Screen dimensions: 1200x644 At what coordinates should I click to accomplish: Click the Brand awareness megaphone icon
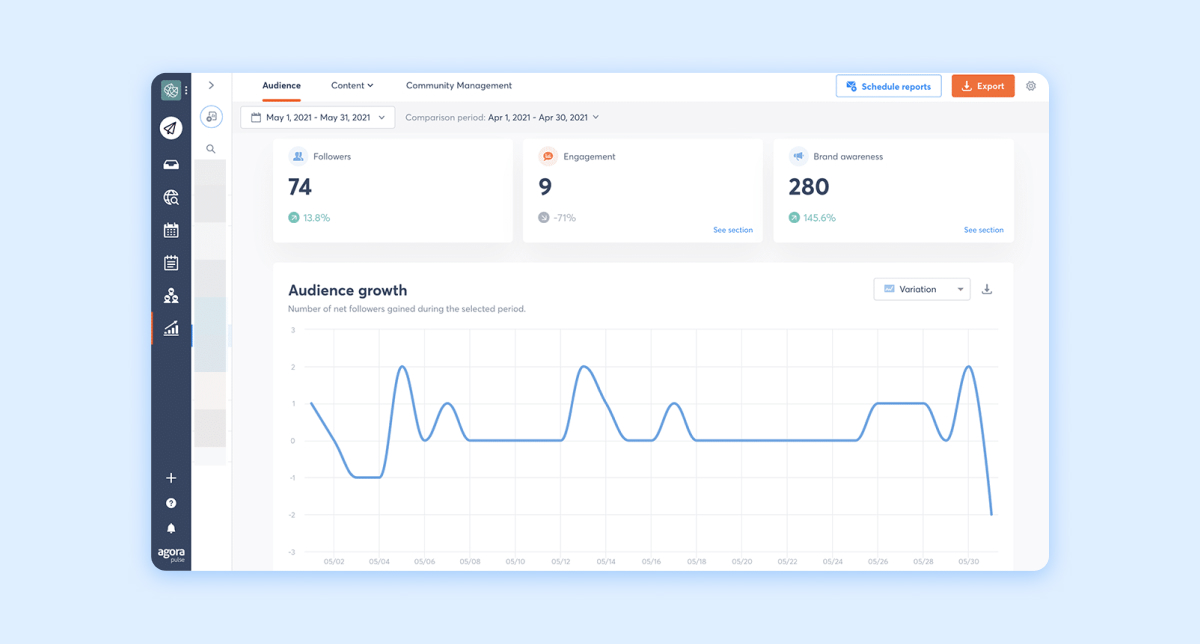798,157
